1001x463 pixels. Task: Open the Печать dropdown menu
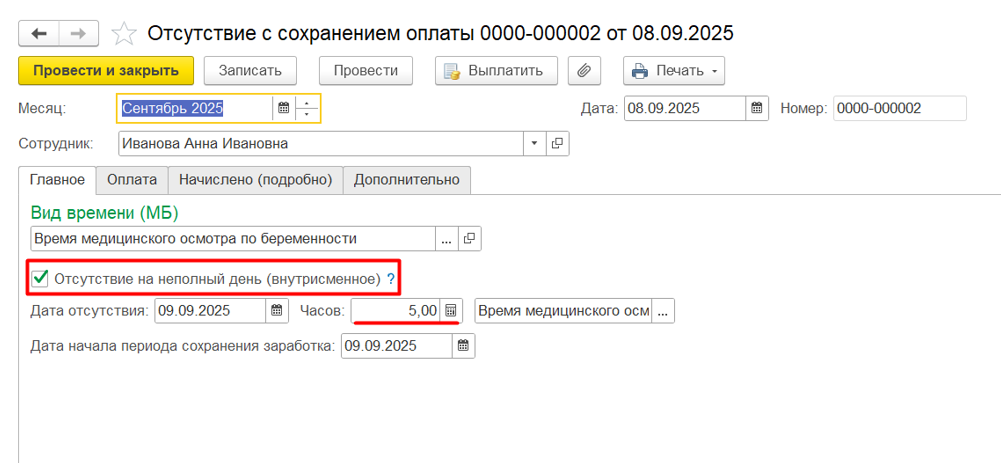point(674,71)
